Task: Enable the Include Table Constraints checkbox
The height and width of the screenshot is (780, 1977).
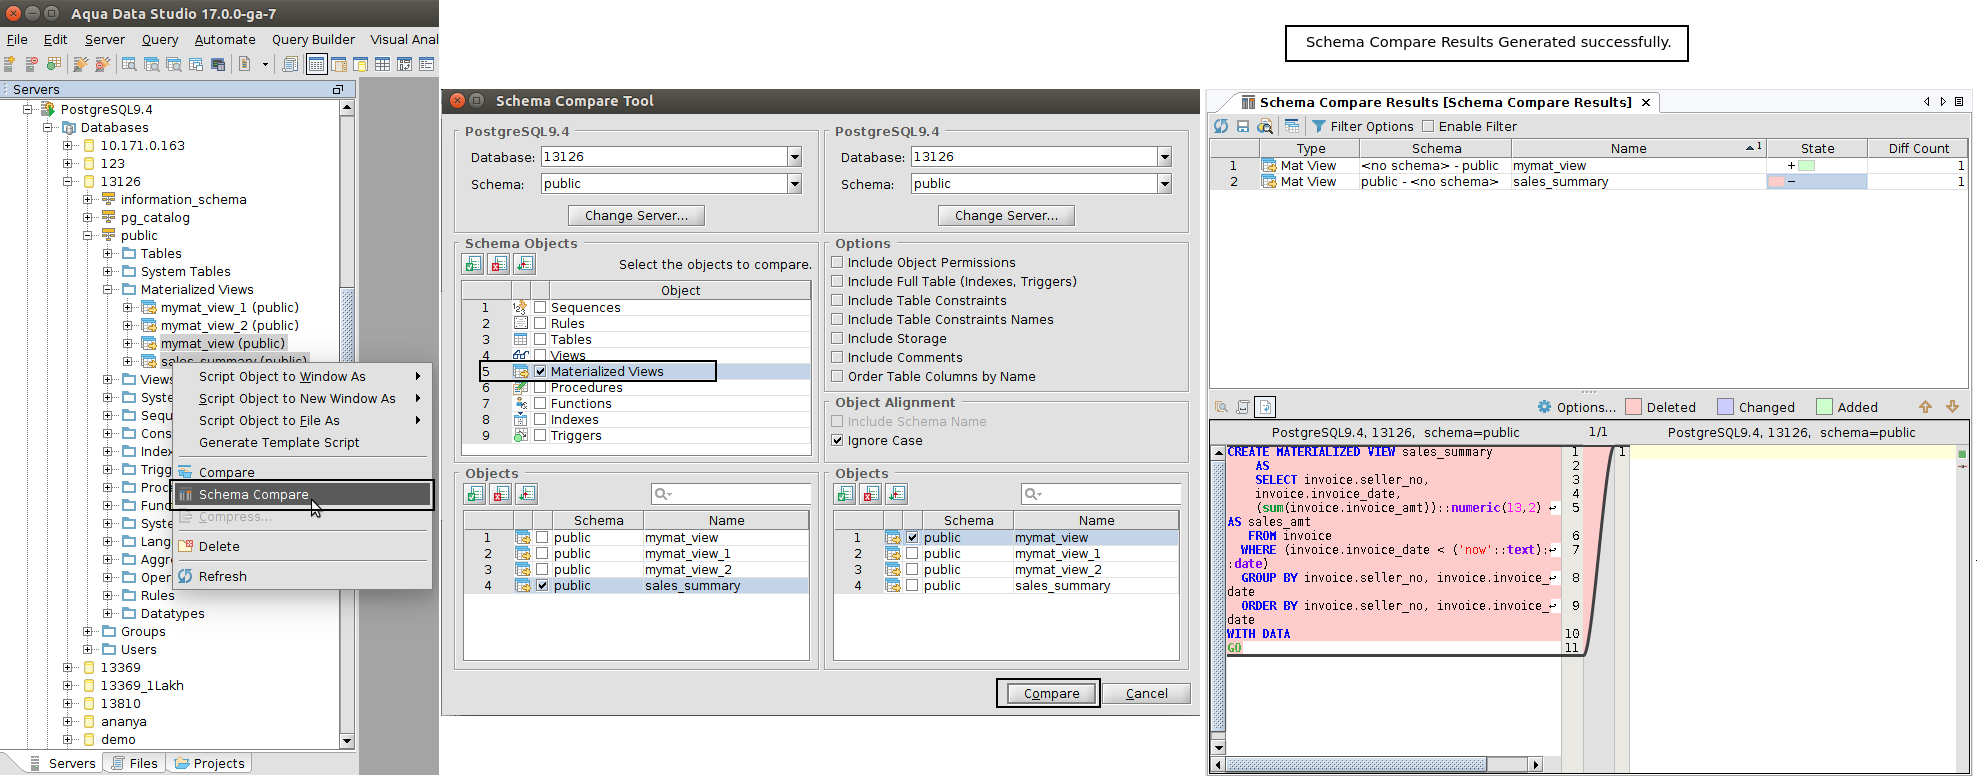Action: 838,300
